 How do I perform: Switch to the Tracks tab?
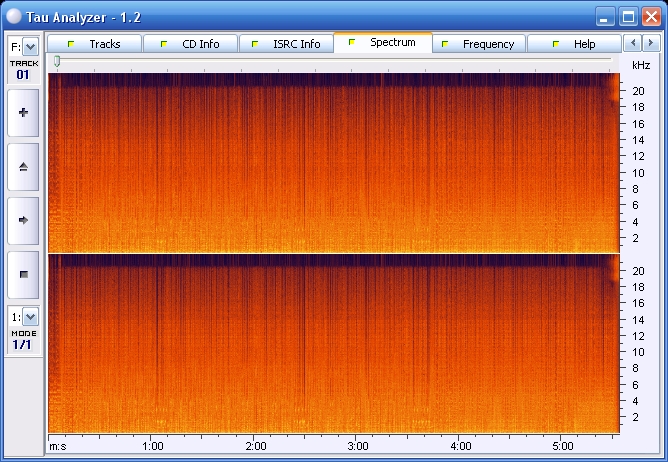click(x=94, y=44)
